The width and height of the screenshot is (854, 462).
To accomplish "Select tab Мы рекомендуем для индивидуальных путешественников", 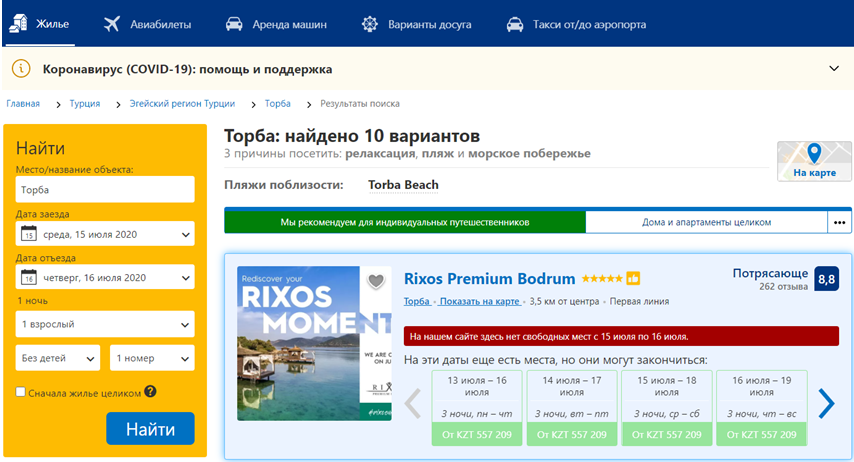I will click(405, 222).
